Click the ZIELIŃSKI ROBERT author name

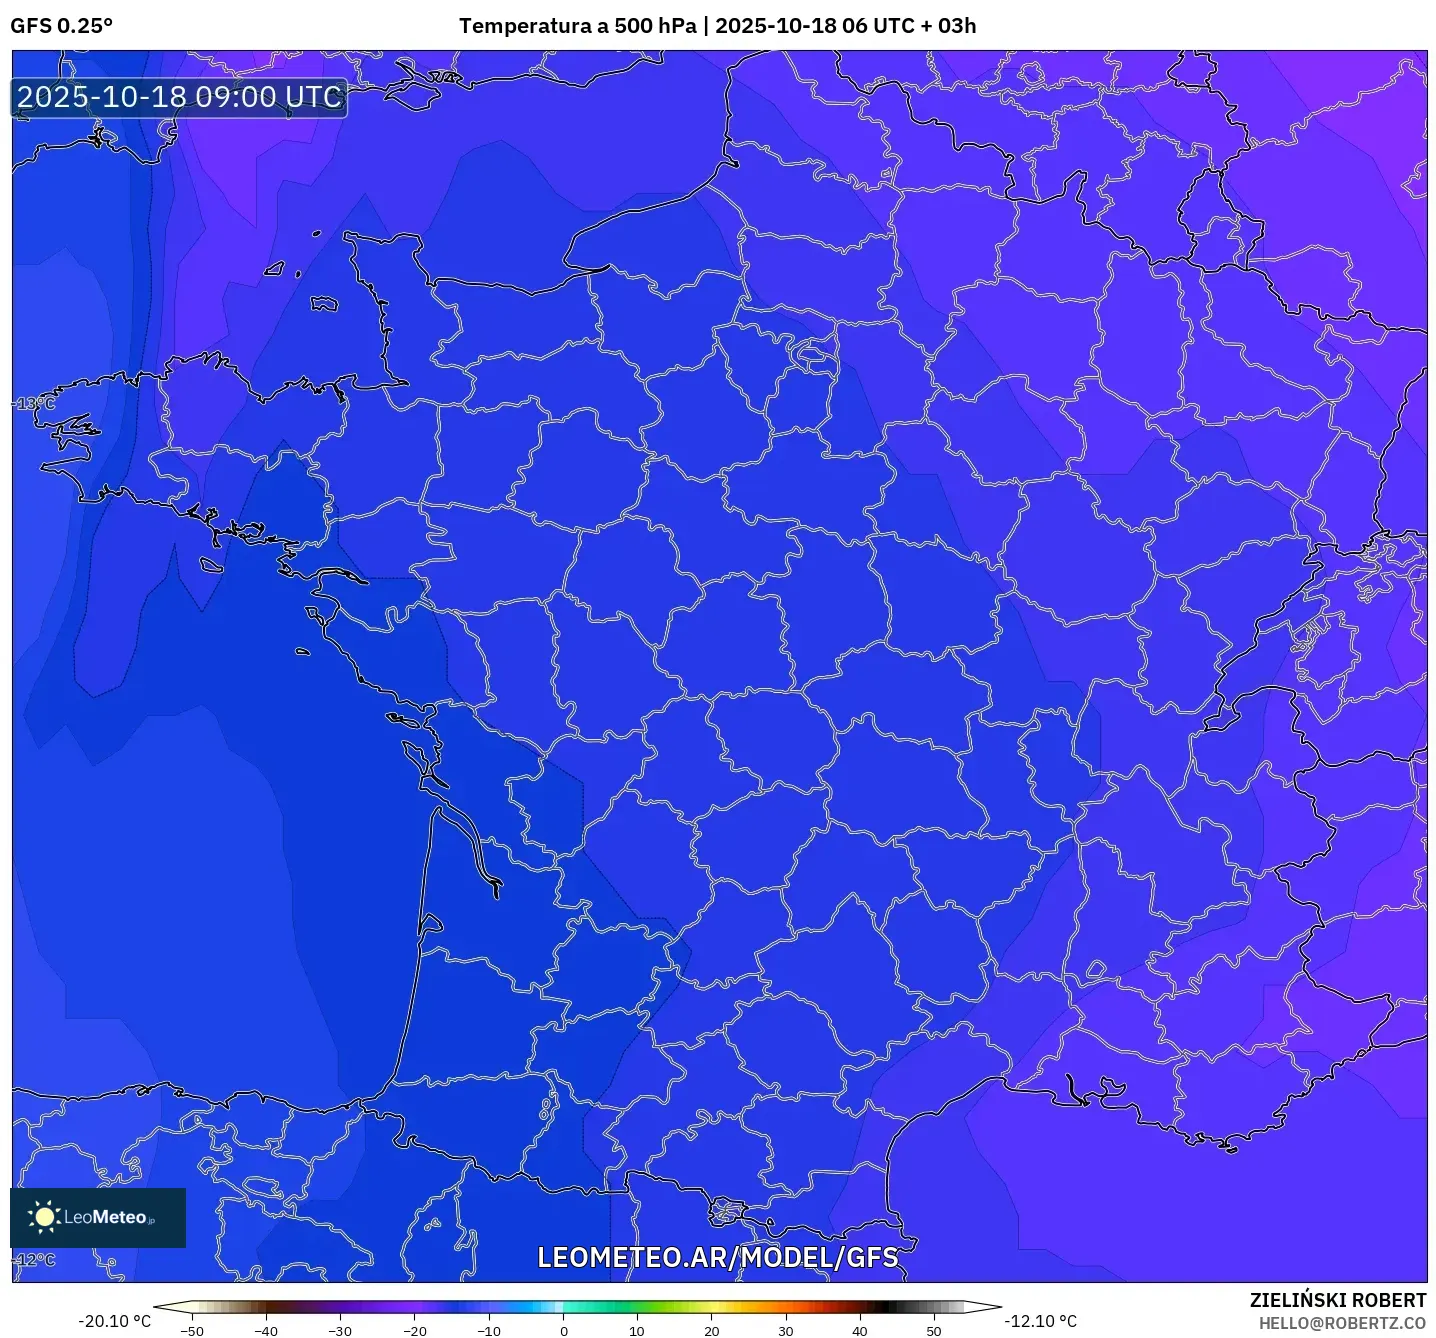(x=1337, y=1300)
